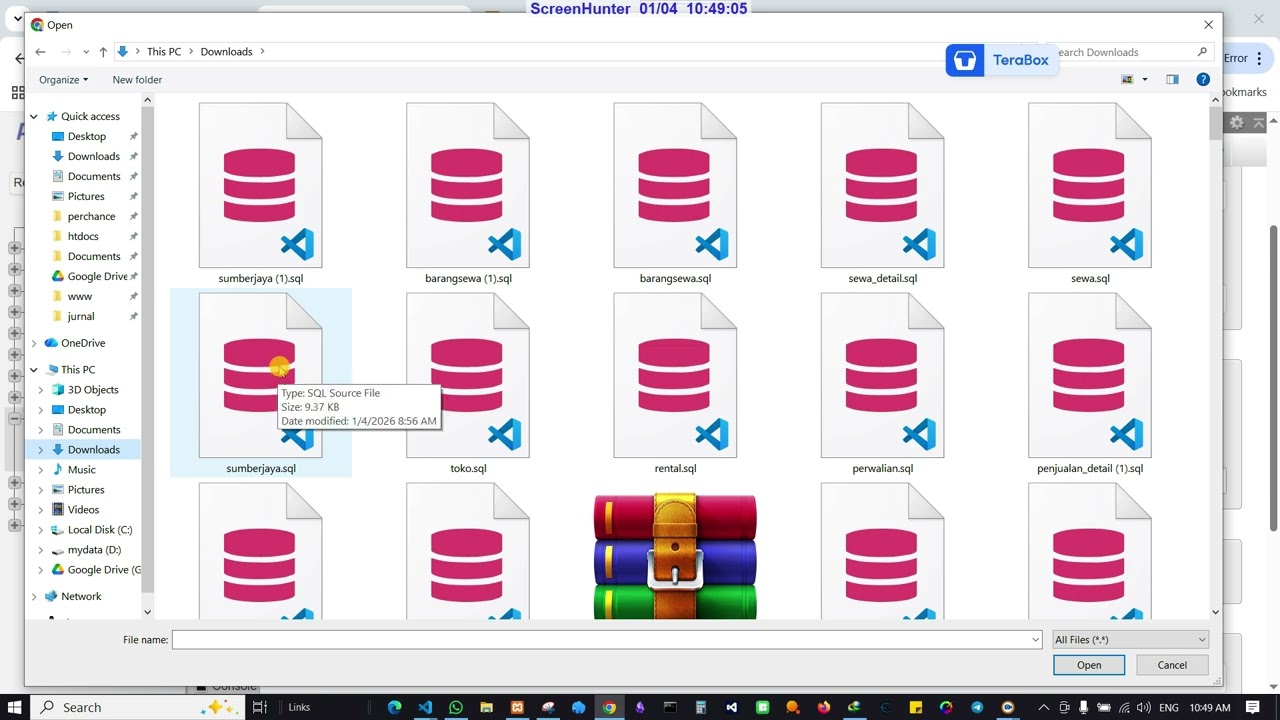The height and width of the screenshot is (720, 1280).
Task: Click the Cancel button
Action: 1172,665
